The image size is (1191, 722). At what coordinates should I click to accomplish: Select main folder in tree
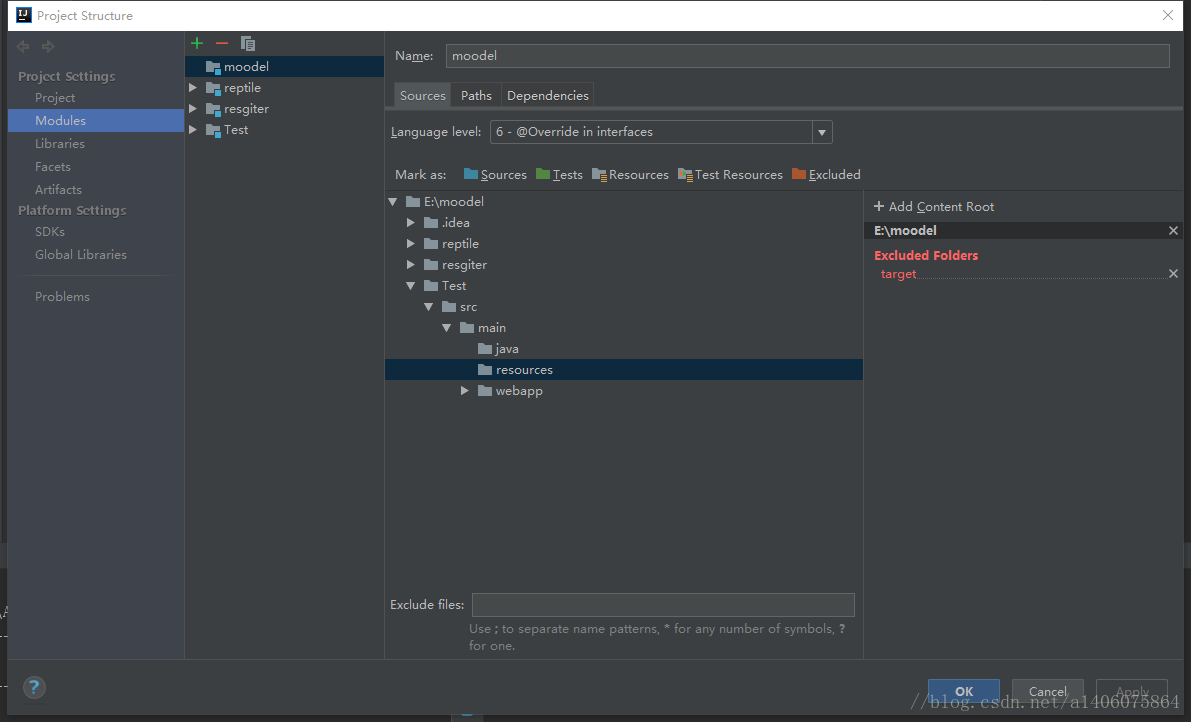coord(483,328)
